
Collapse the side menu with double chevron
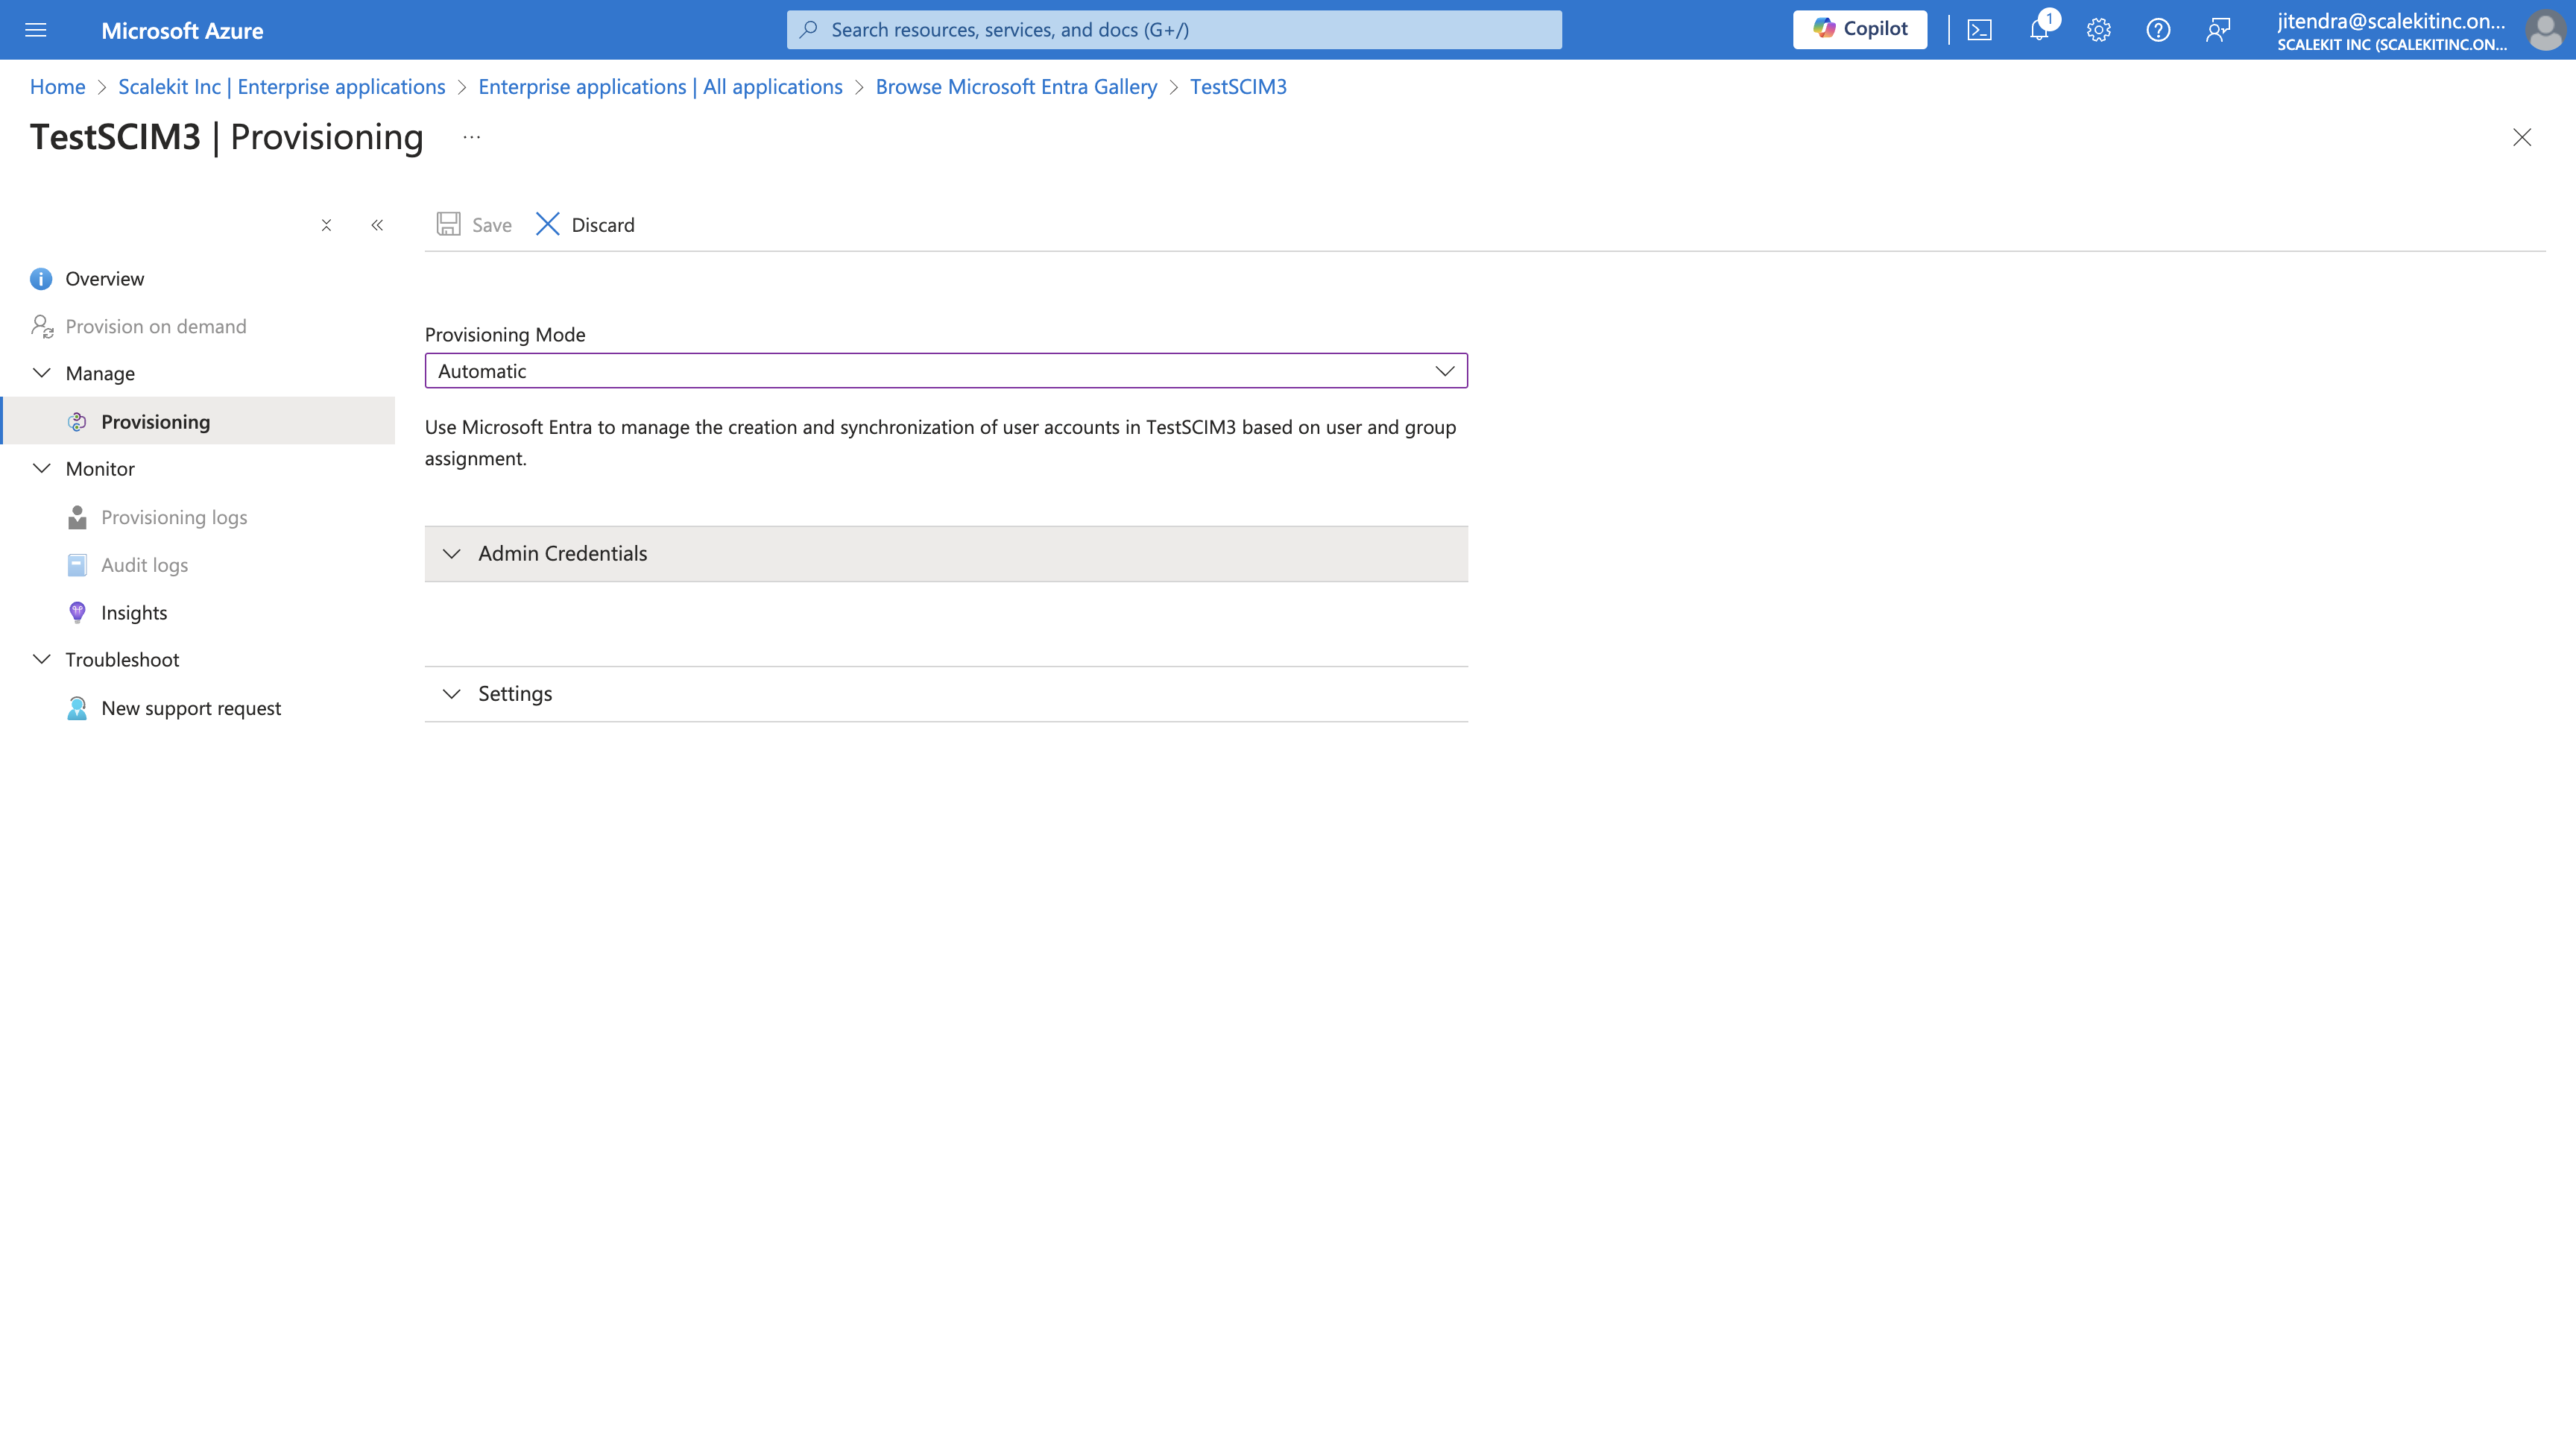[x=377, y=225]
